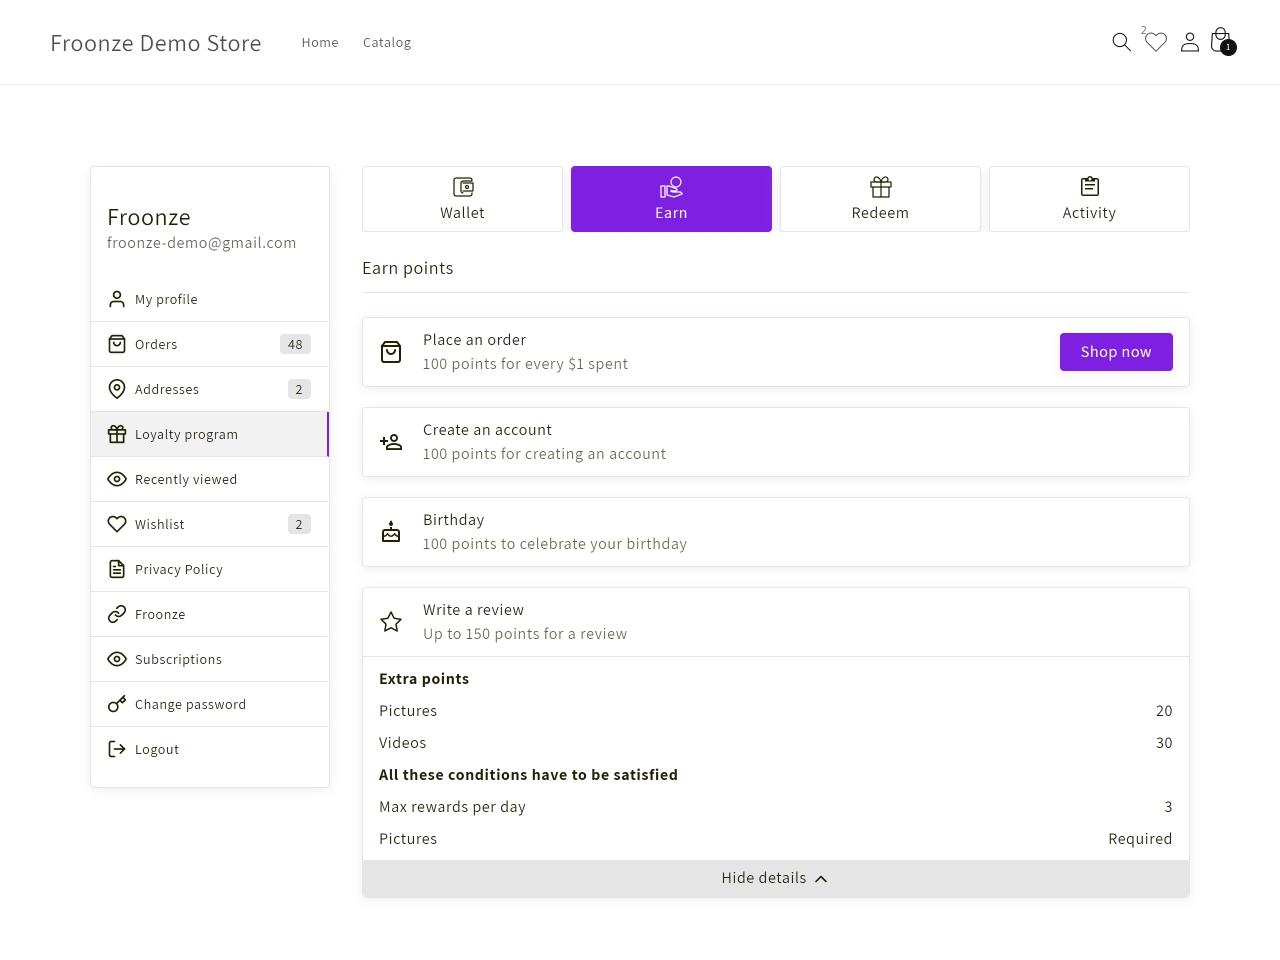Click the Birthday earning card
Image resolution: width=1280 pixels, height=960 pixels.
(x=776, y=532)
